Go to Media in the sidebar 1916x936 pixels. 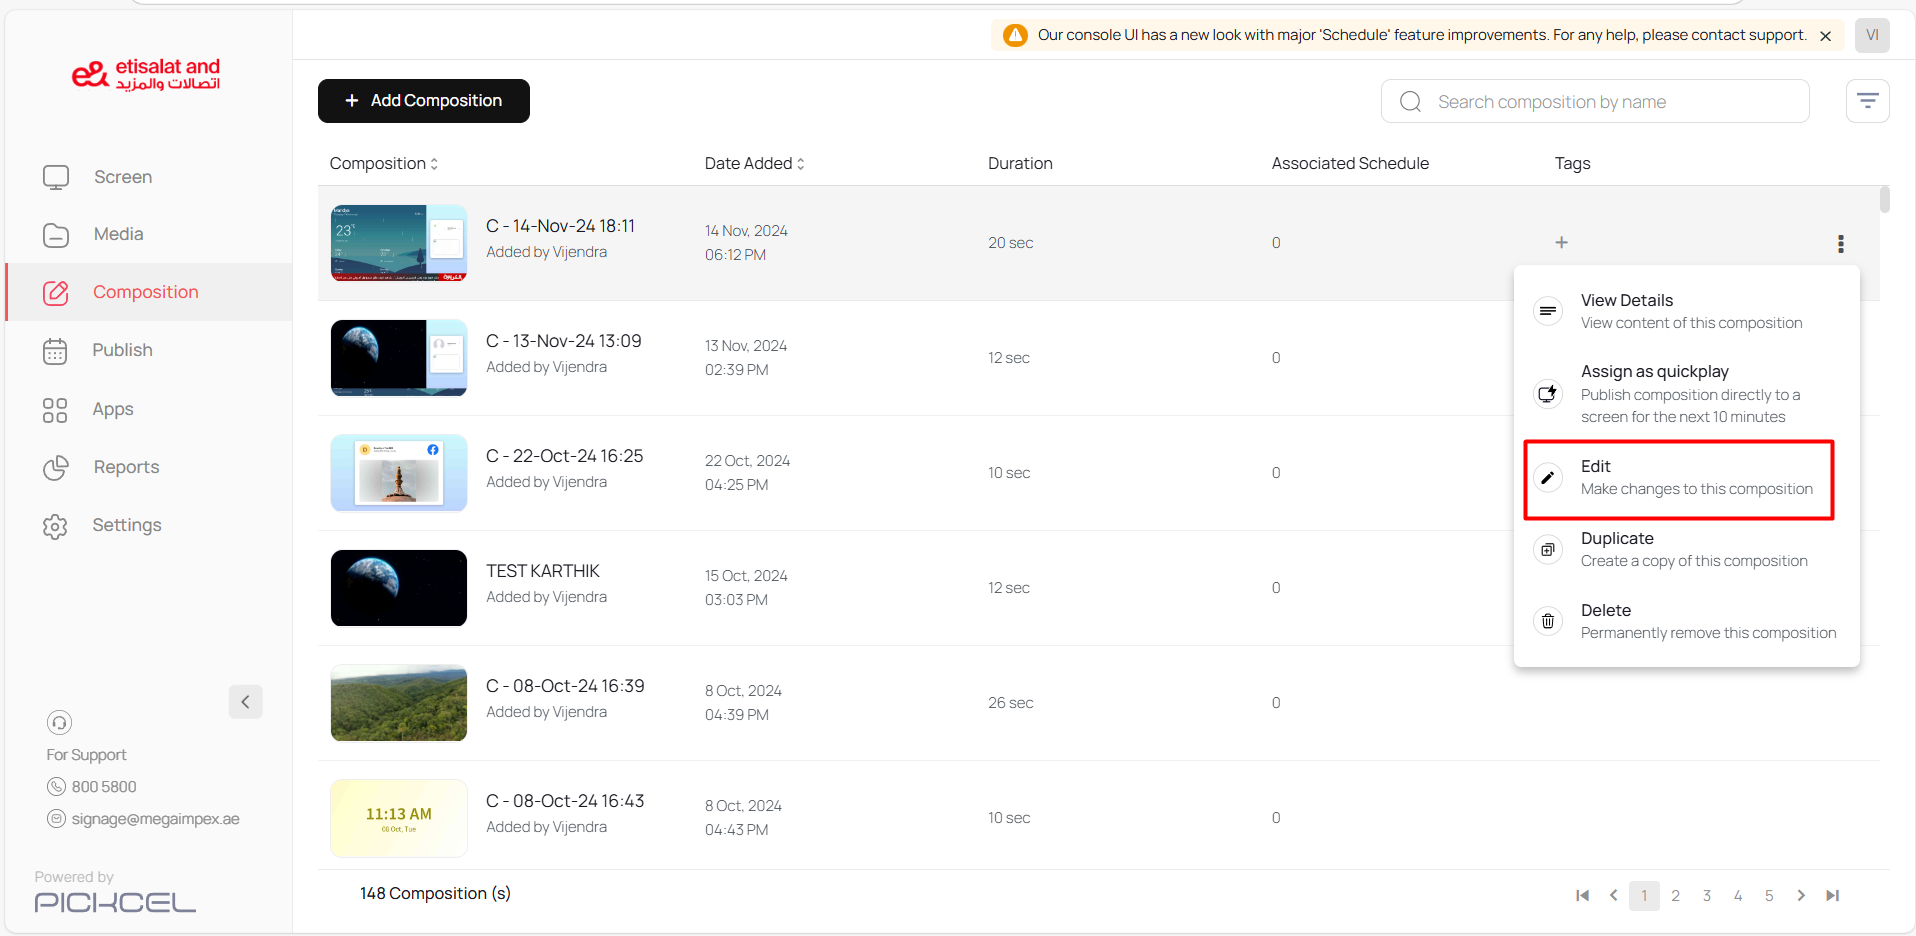click(118, 234)
